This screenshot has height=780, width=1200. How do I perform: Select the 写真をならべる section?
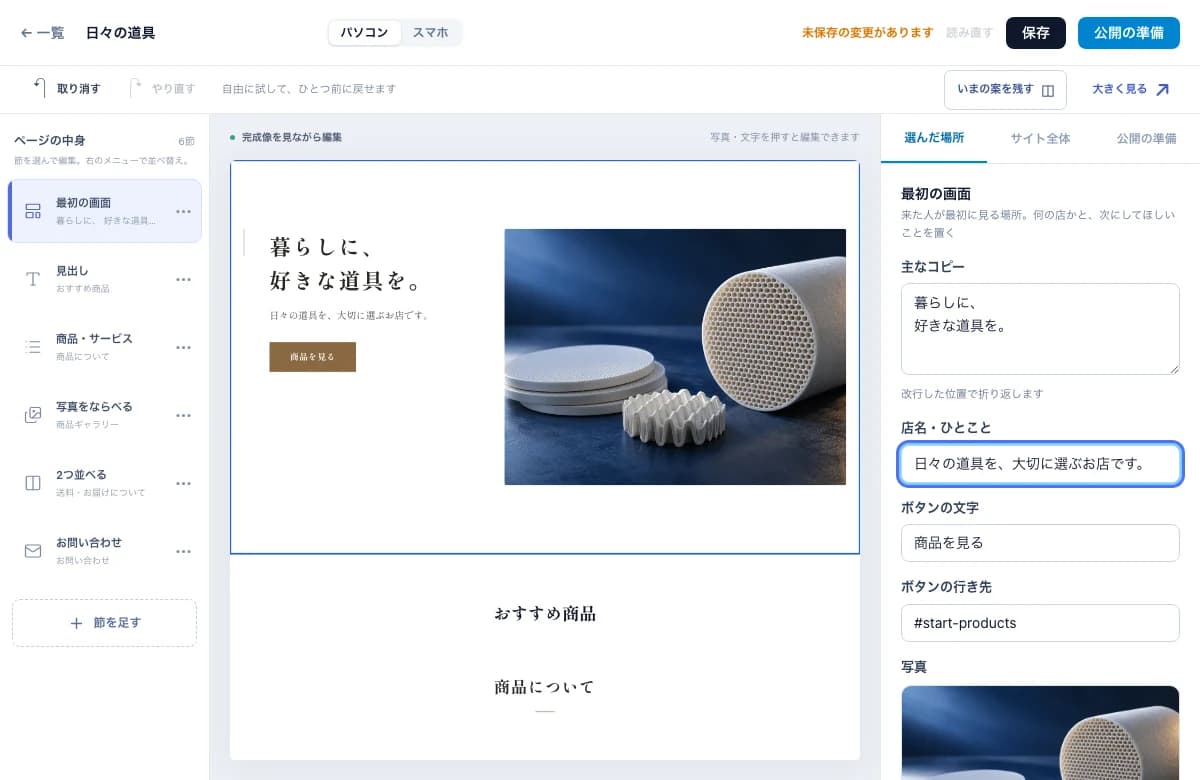(105, 415)
